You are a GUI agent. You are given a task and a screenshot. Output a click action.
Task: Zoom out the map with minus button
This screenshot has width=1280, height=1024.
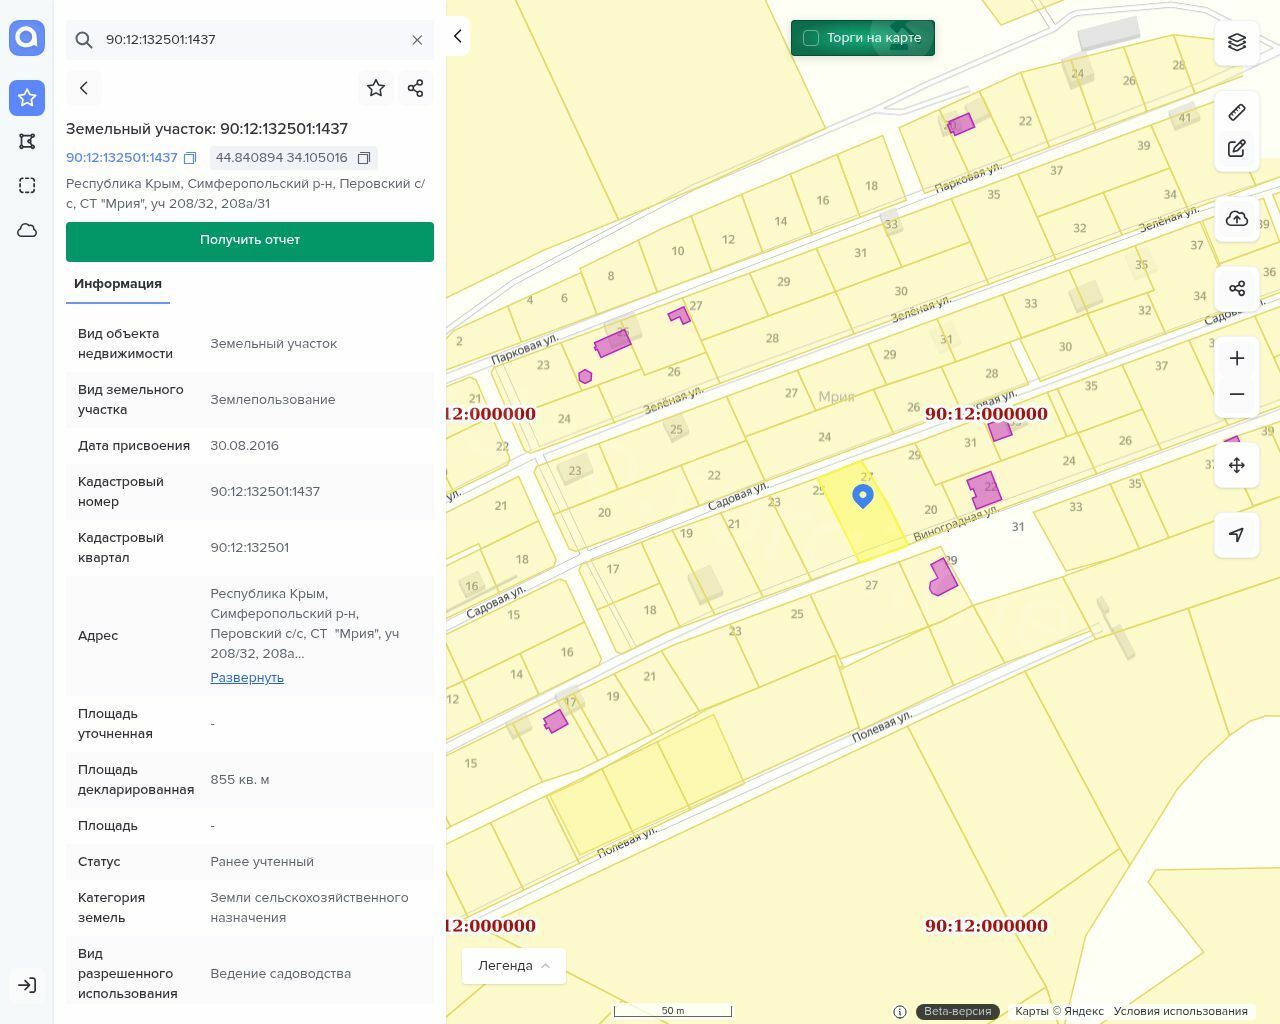[1237, 394]
